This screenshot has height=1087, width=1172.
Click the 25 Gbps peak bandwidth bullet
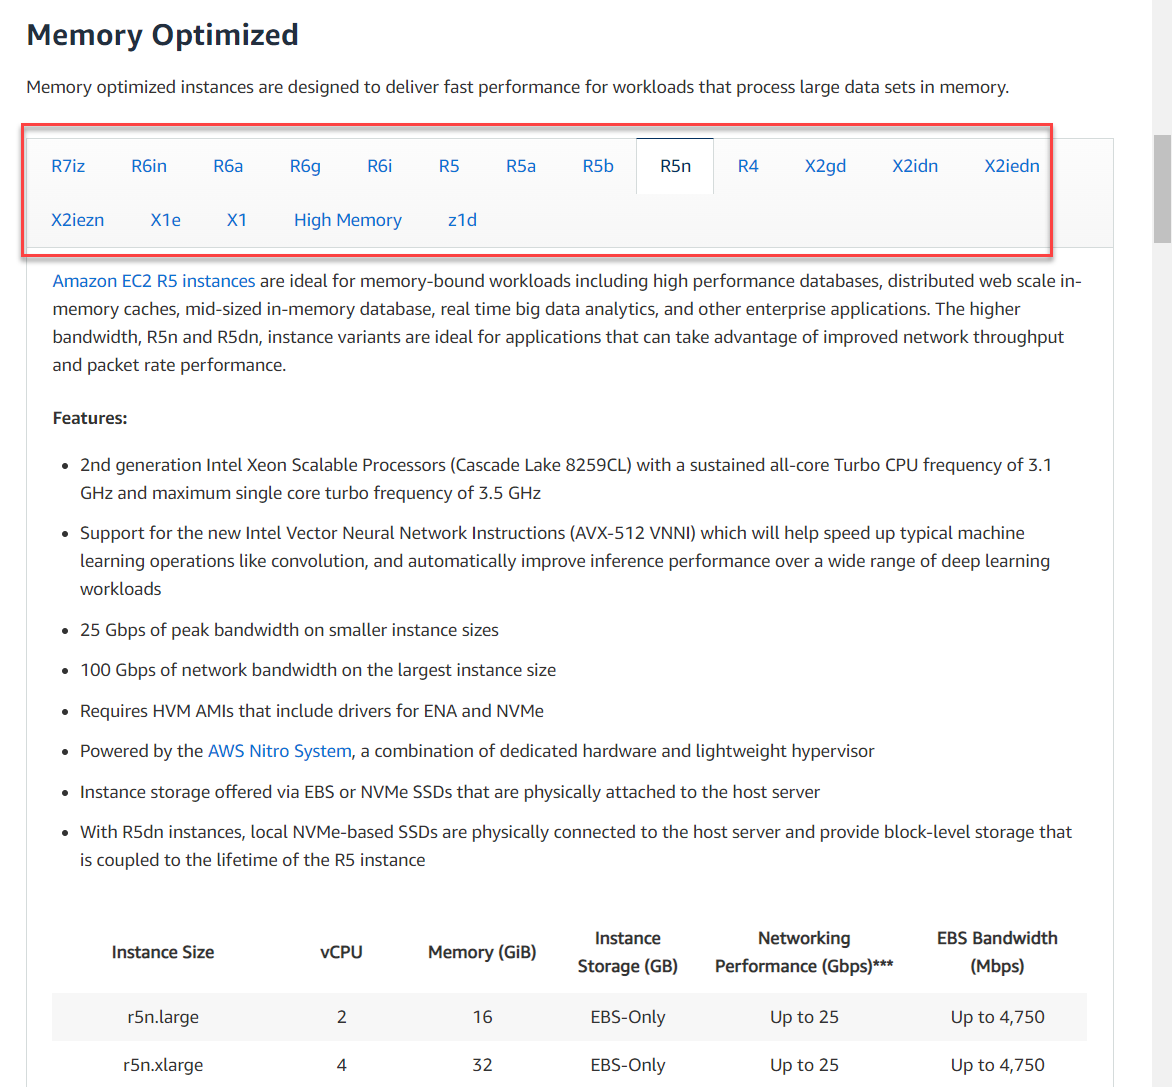coord(289,630)
